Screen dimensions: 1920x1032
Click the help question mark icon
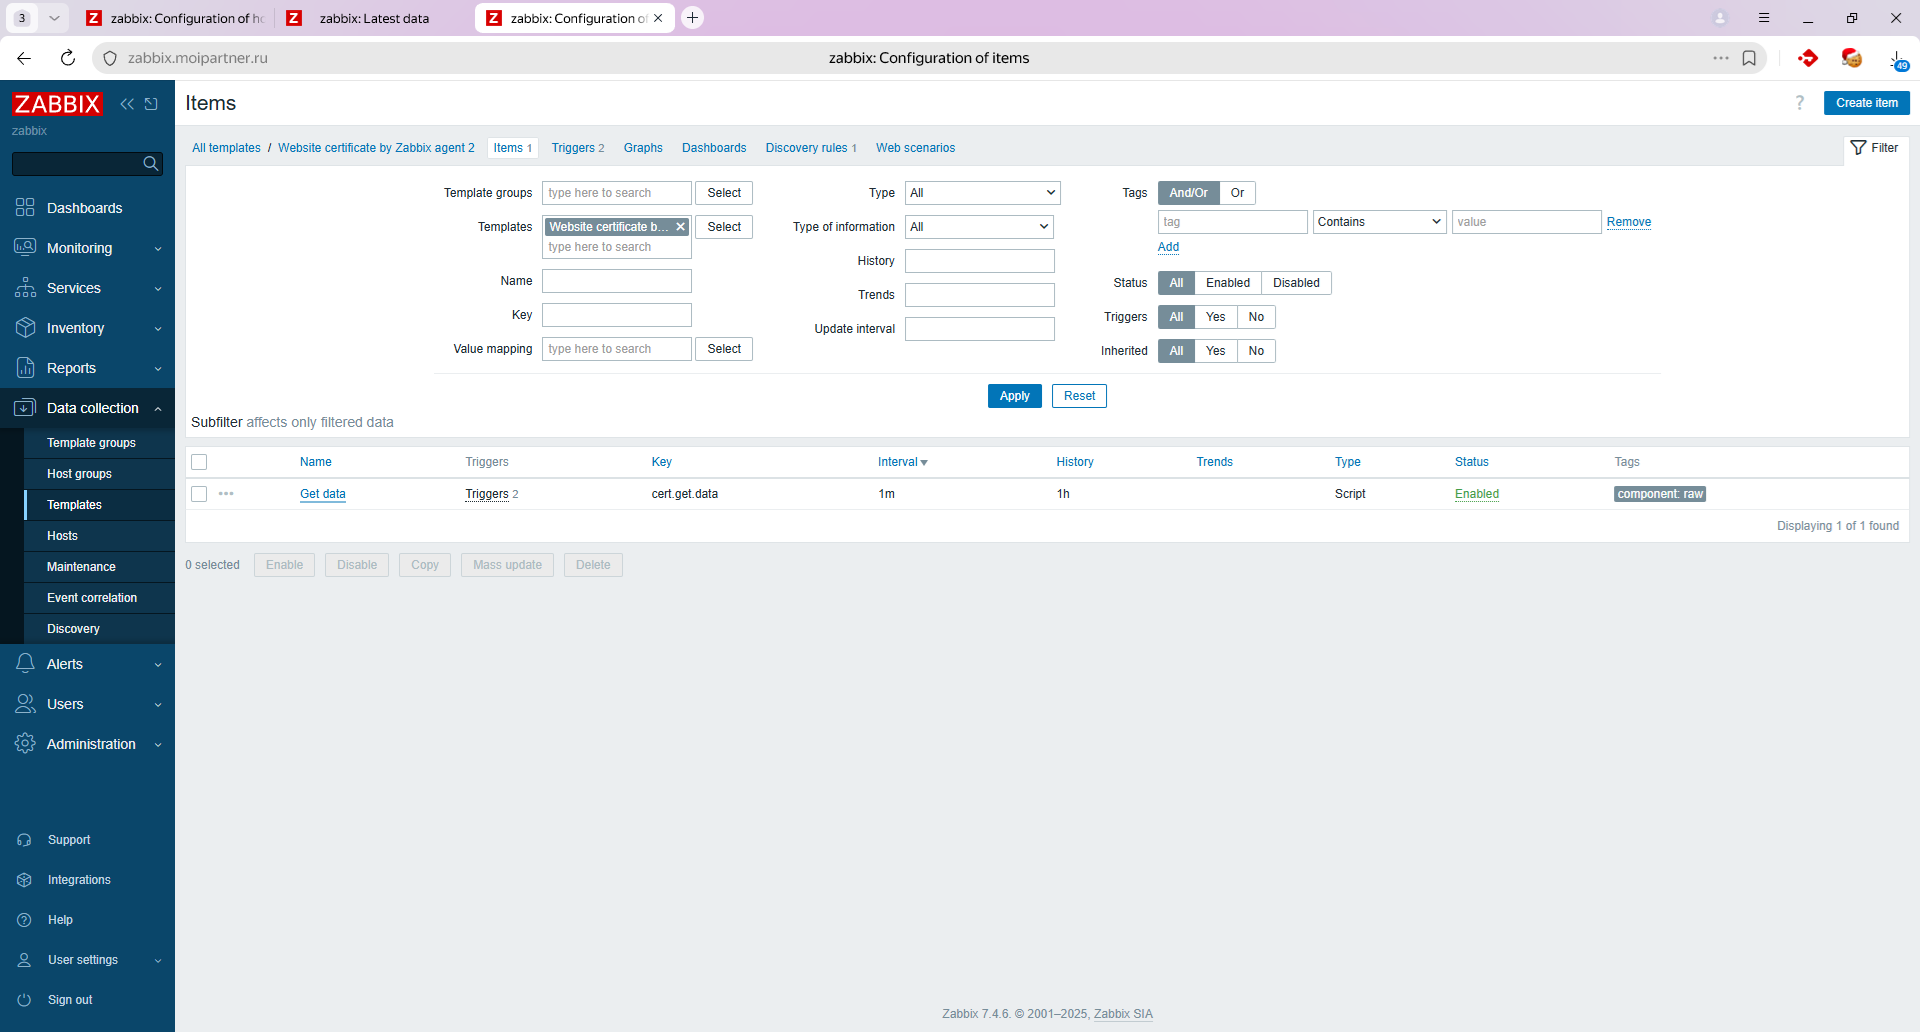[x=1800, y=103]
